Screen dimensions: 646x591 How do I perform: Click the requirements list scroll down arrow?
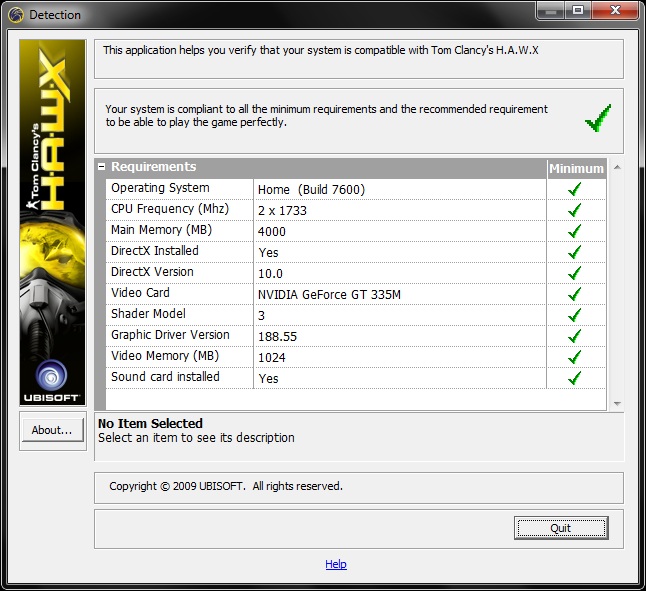(x=617, y=404)
